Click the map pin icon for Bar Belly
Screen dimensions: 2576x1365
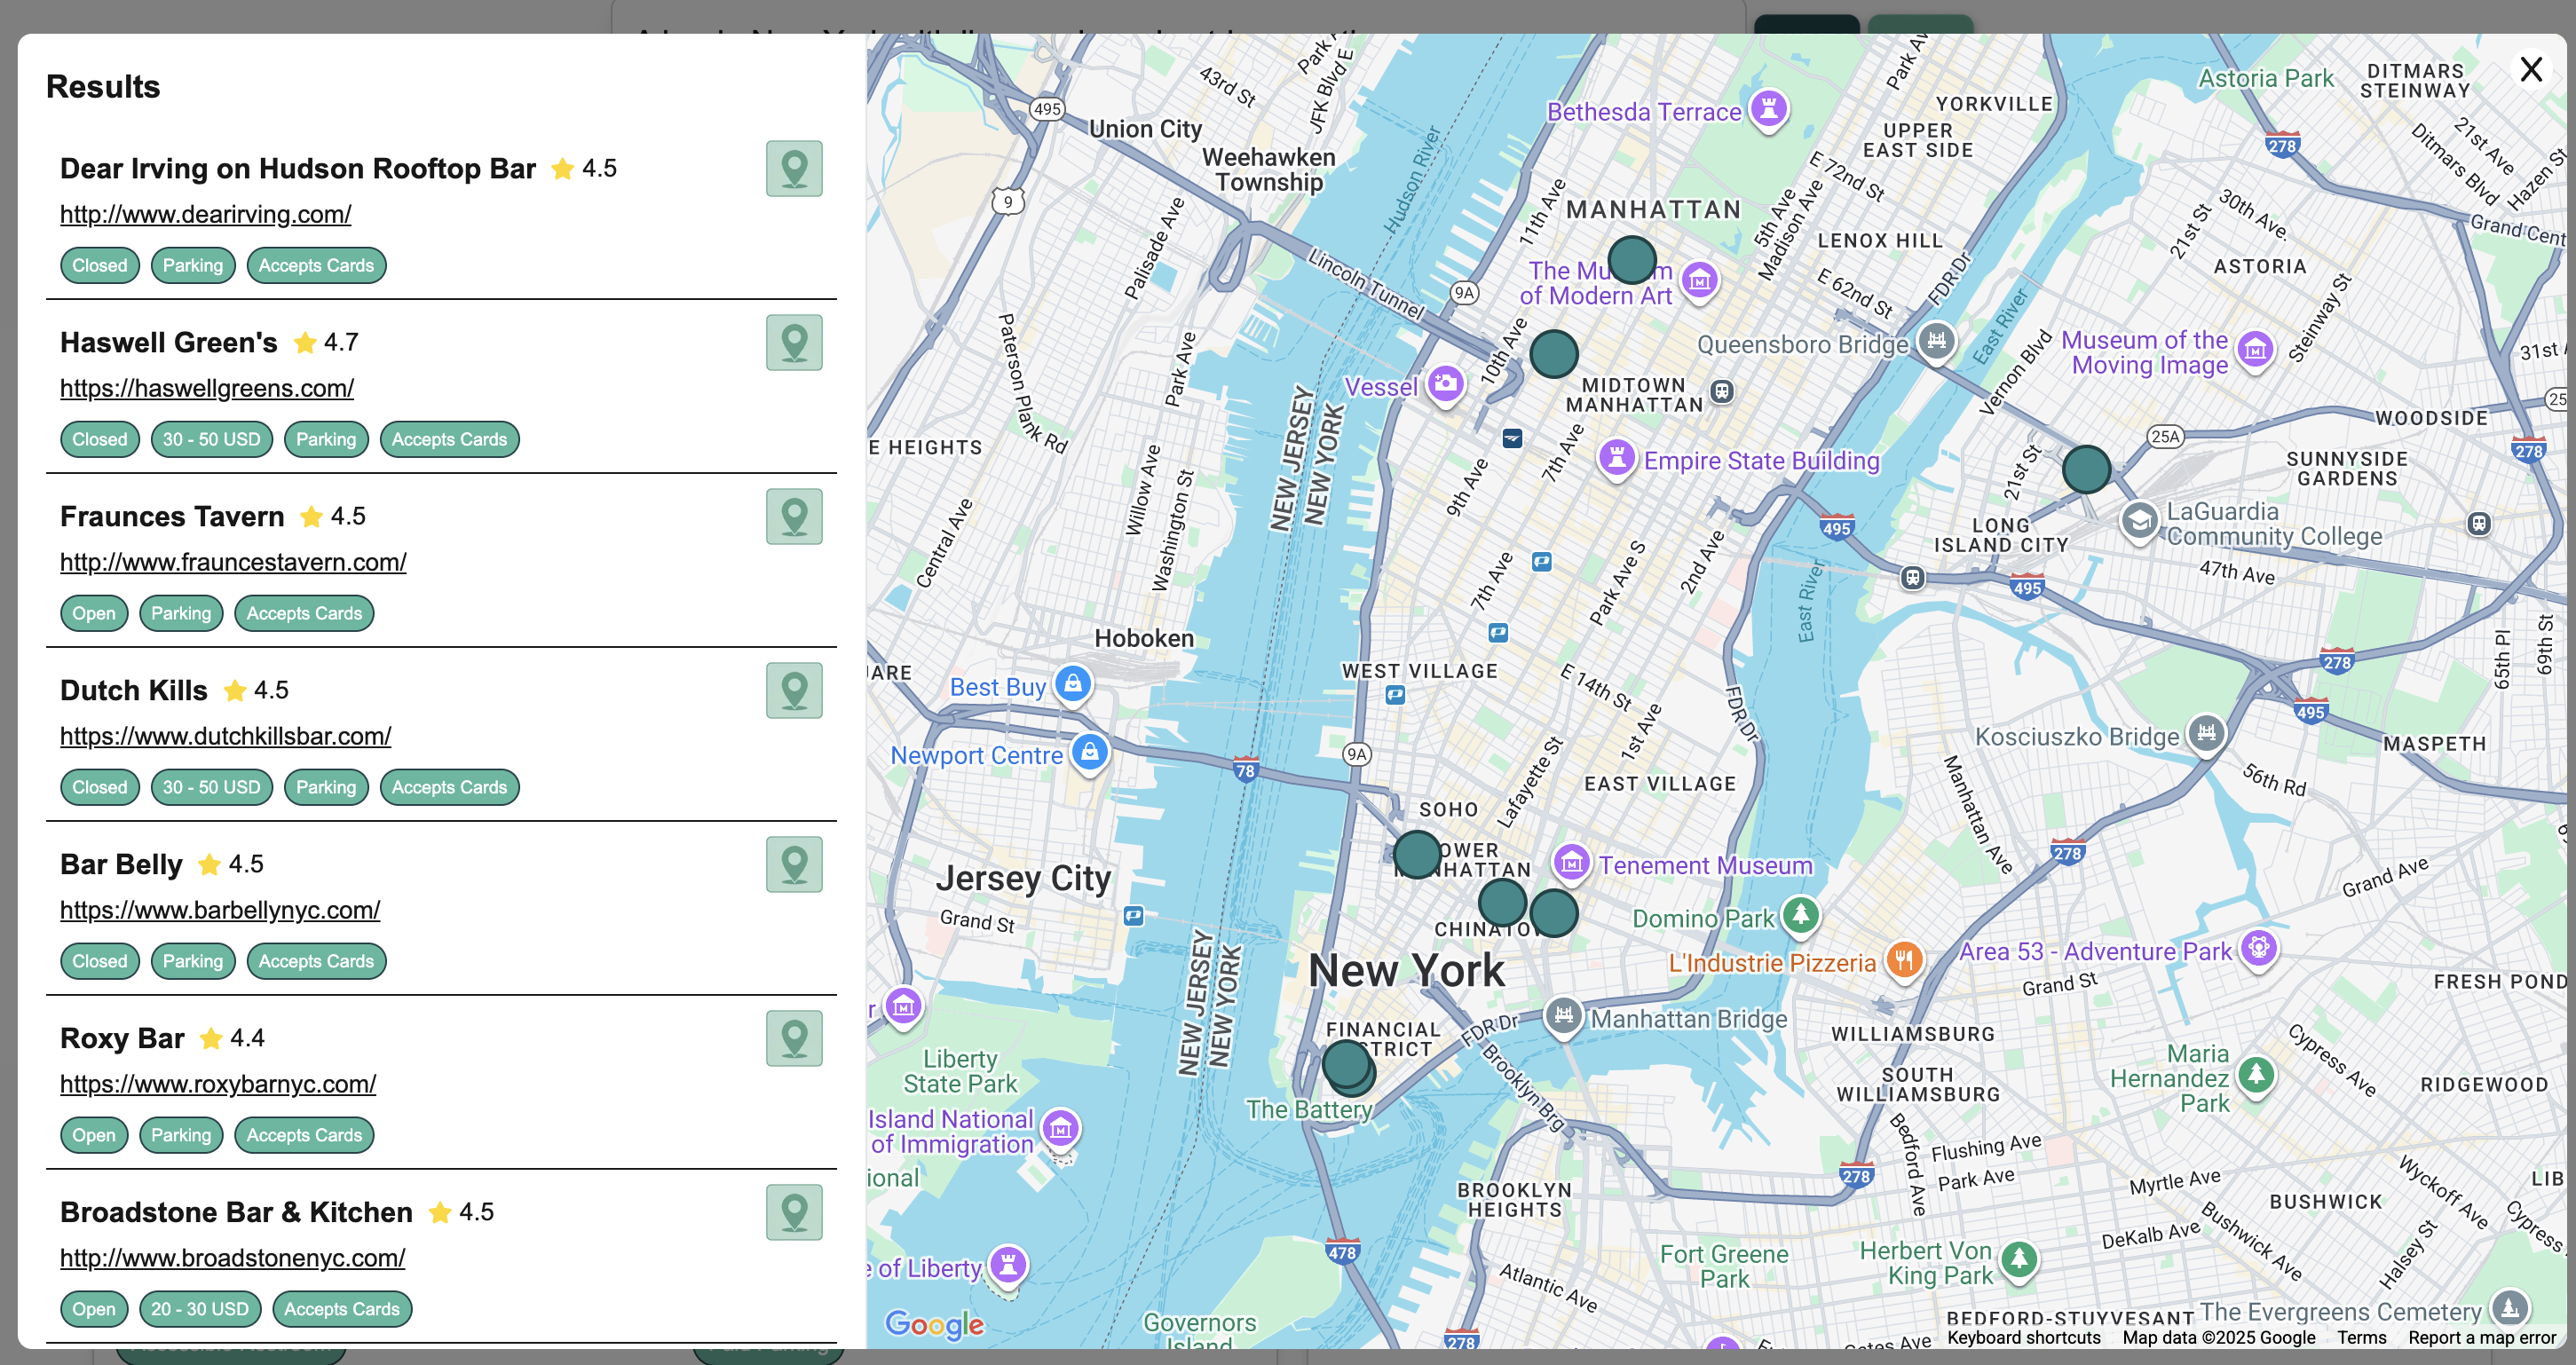[x=794, y=864]
